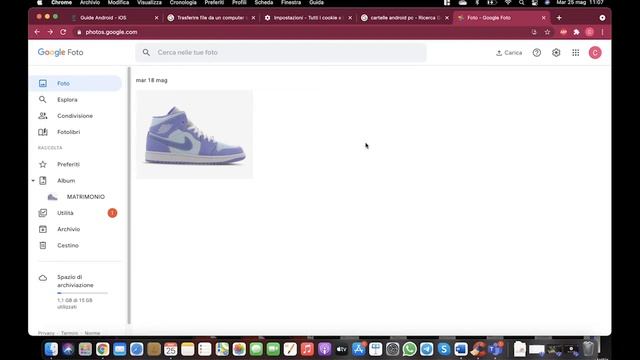This screenshot has width=640, height=360.
Task: Open the Trash in the Dock
Action: pyautogui.click(x=588, y=349)
